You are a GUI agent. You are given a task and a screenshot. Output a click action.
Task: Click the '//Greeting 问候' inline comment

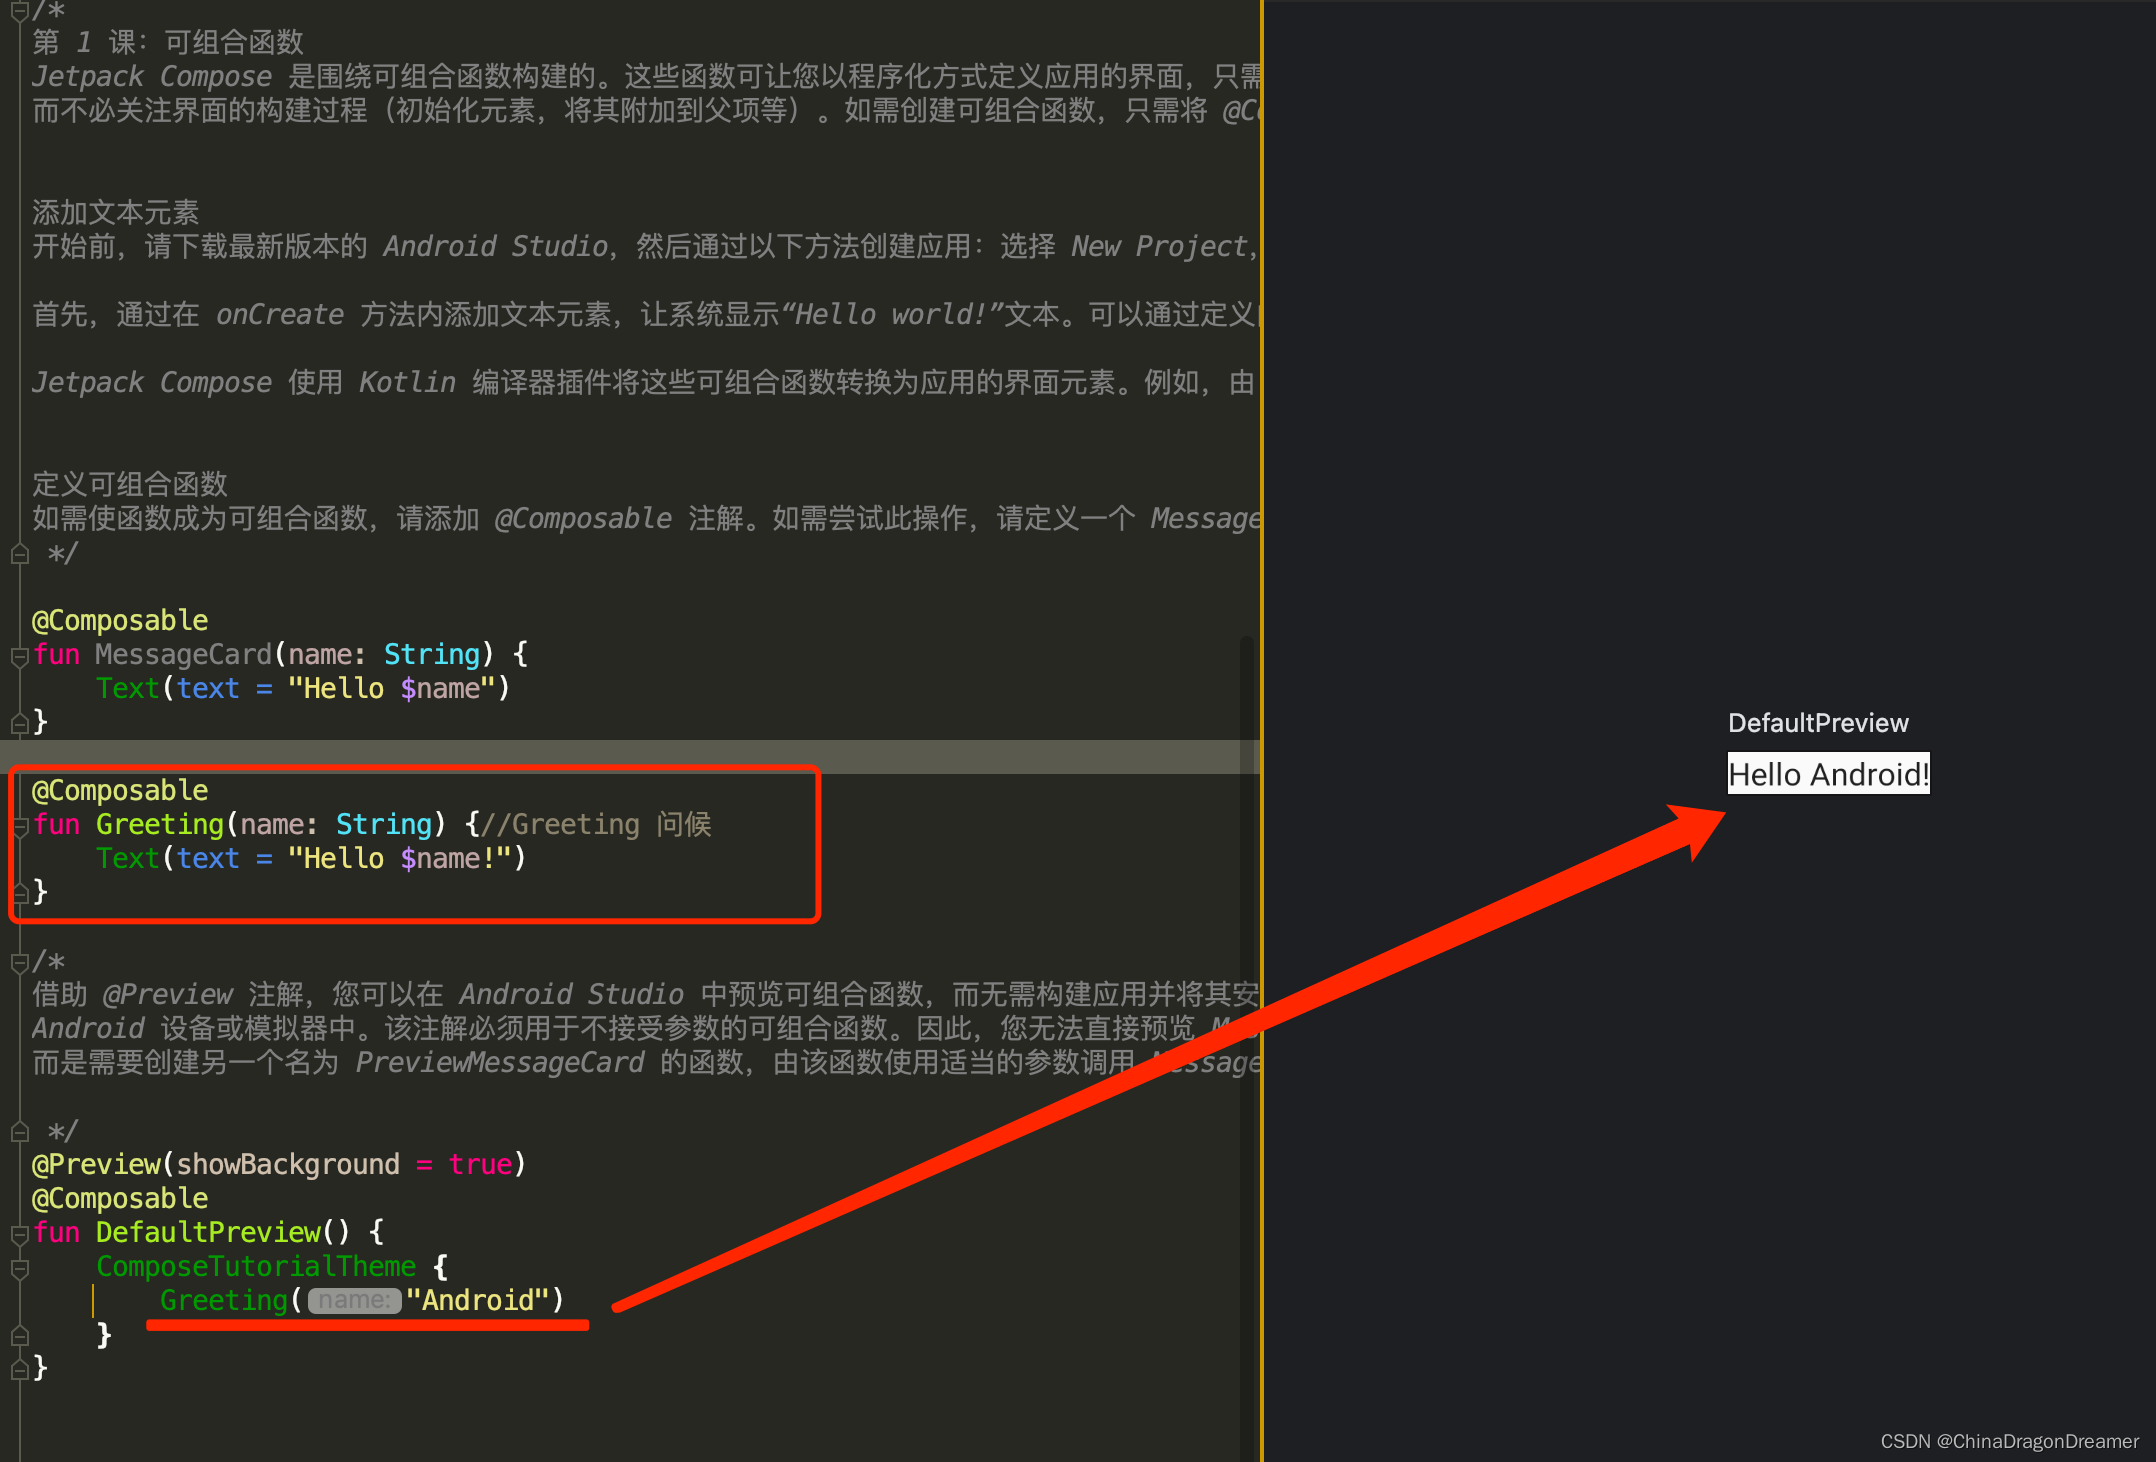coord(596,825)
